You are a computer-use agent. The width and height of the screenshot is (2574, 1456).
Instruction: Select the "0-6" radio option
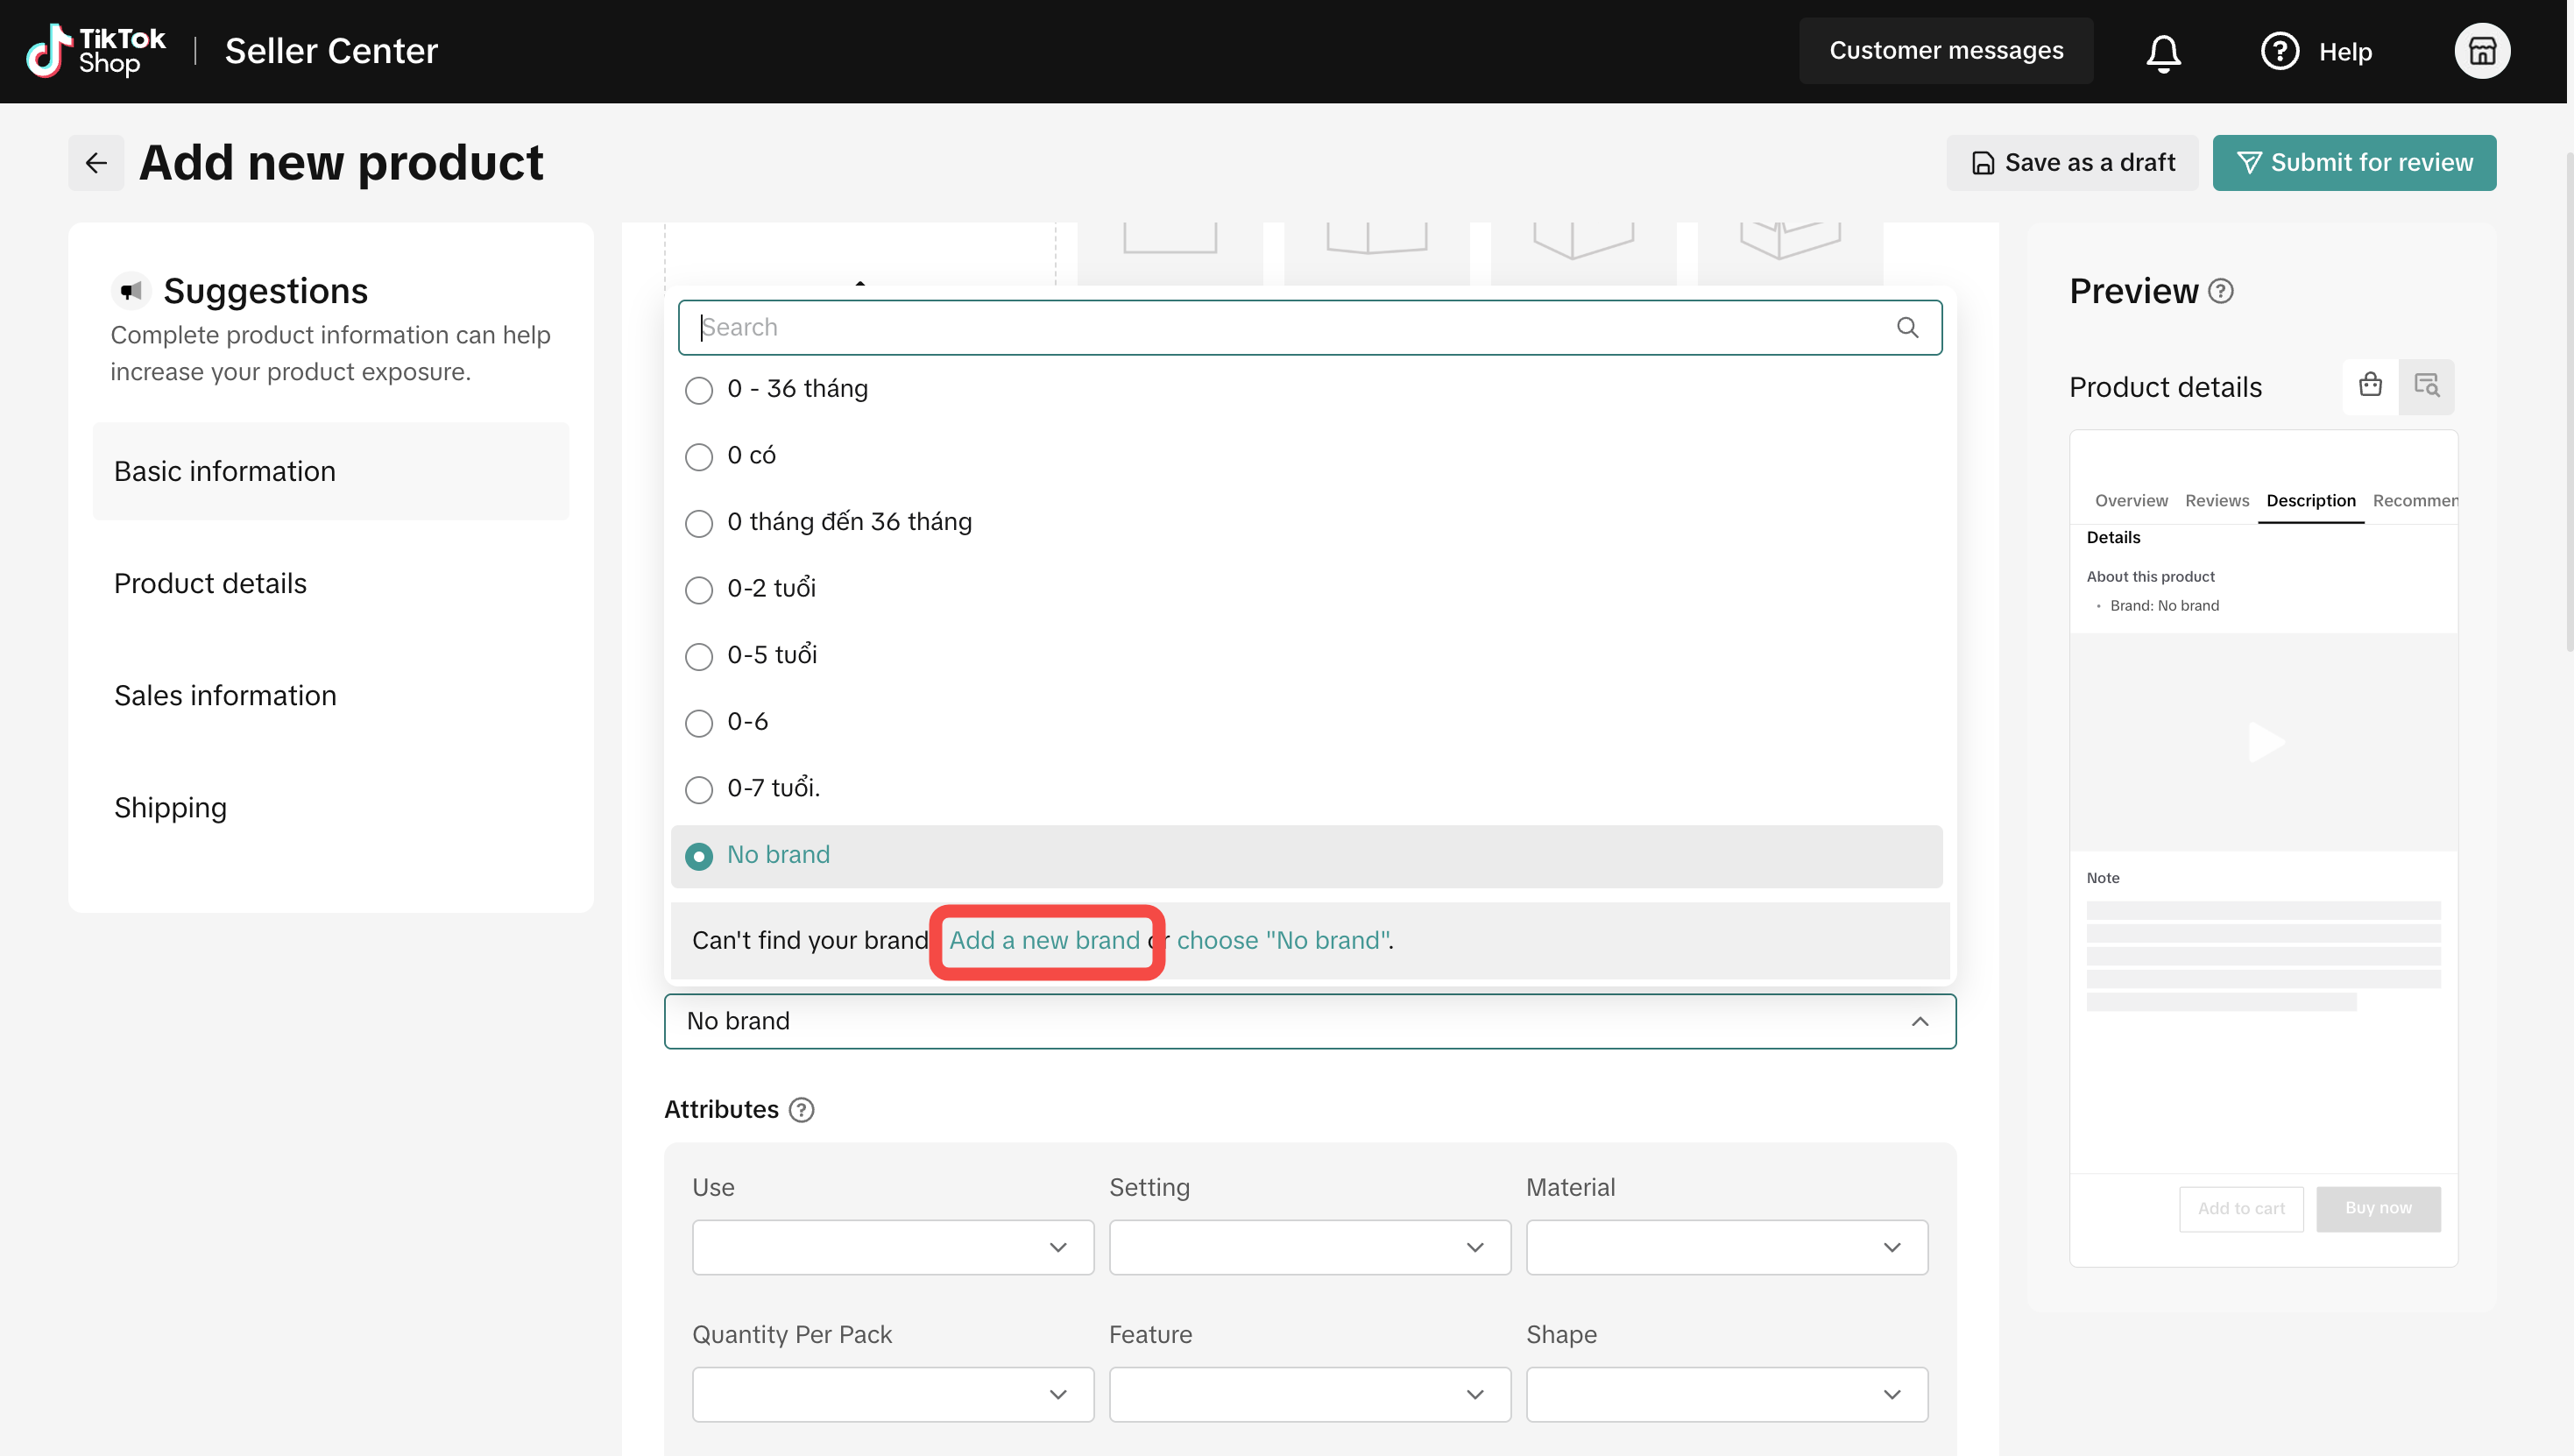(699, 723)
